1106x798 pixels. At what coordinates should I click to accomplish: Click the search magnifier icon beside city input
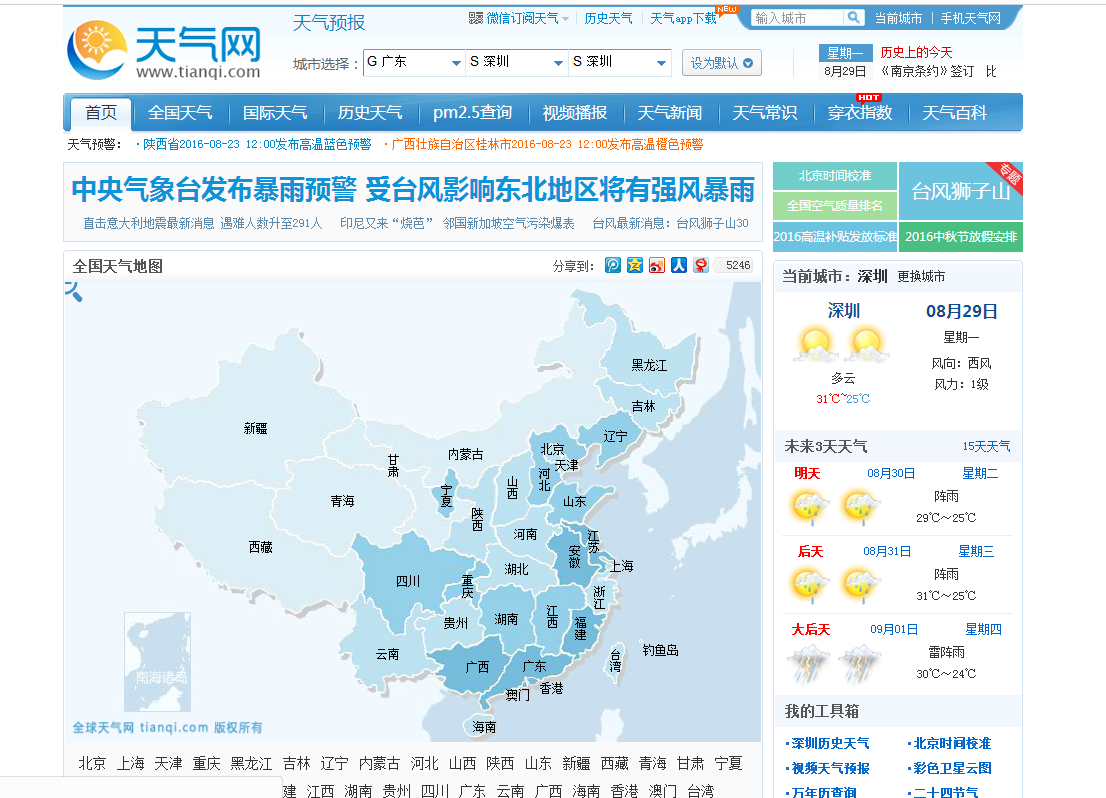(x=853, y=18)
